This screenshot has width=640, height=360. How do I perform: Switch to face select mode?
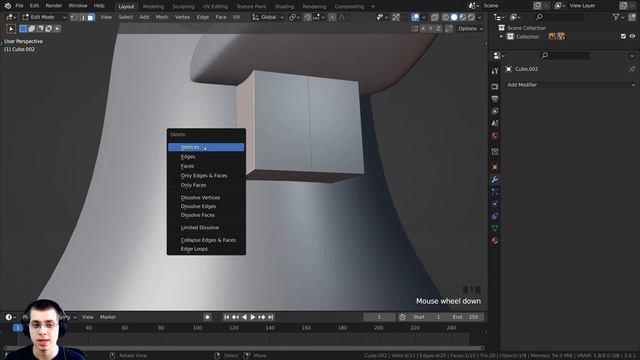pyautogui.click(x=91, y=17)
